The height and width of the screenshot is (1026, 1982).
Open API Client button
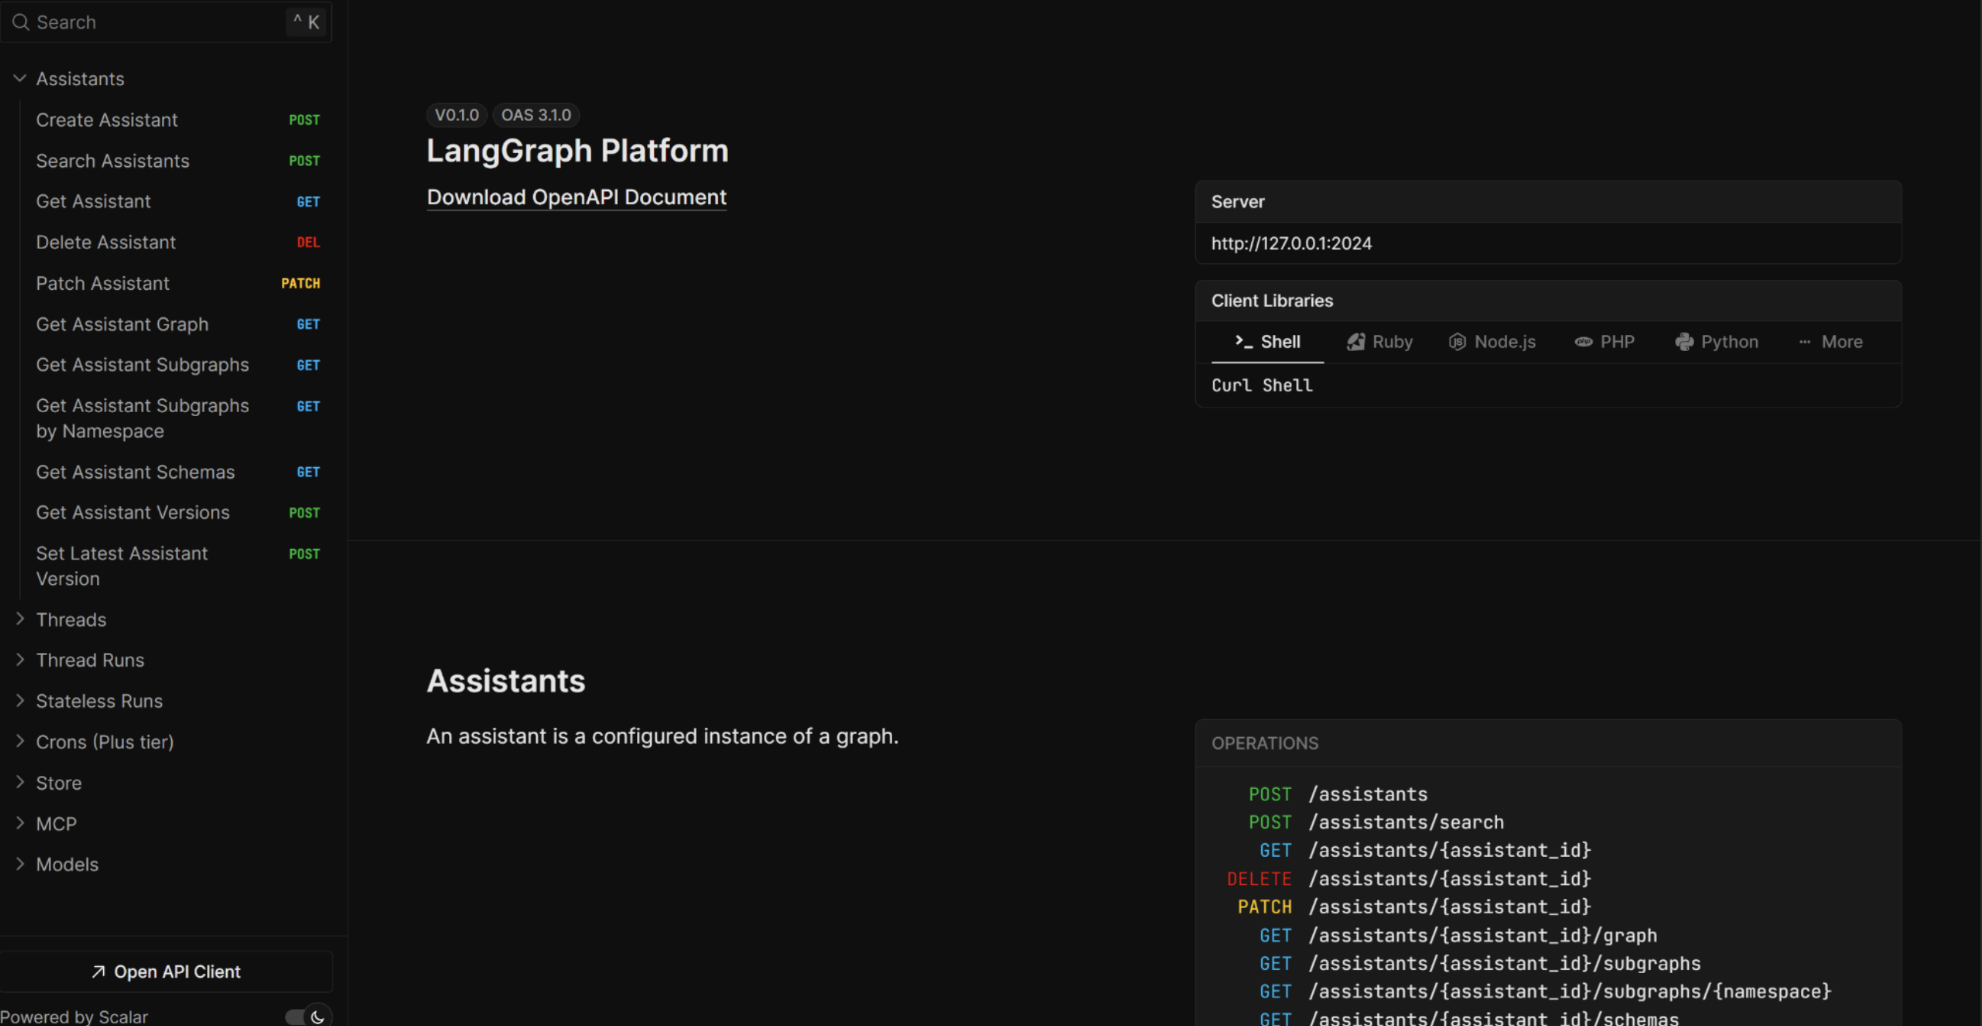[x=166, y=972]
